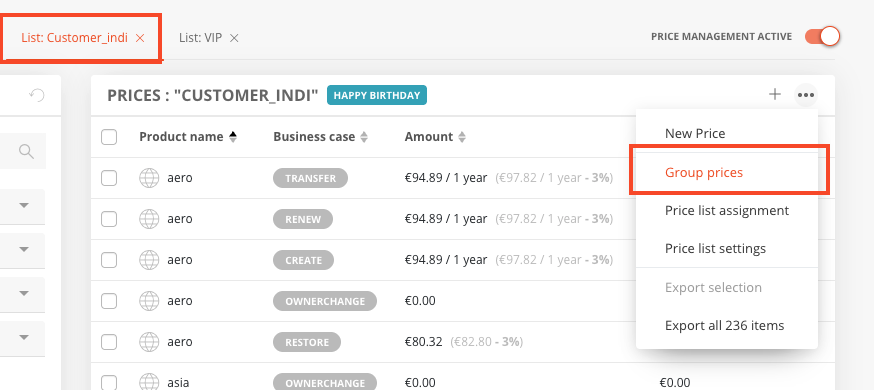Click the asia product name
The width and height of the screenshot is (874, 390).
tap(178, 383)
